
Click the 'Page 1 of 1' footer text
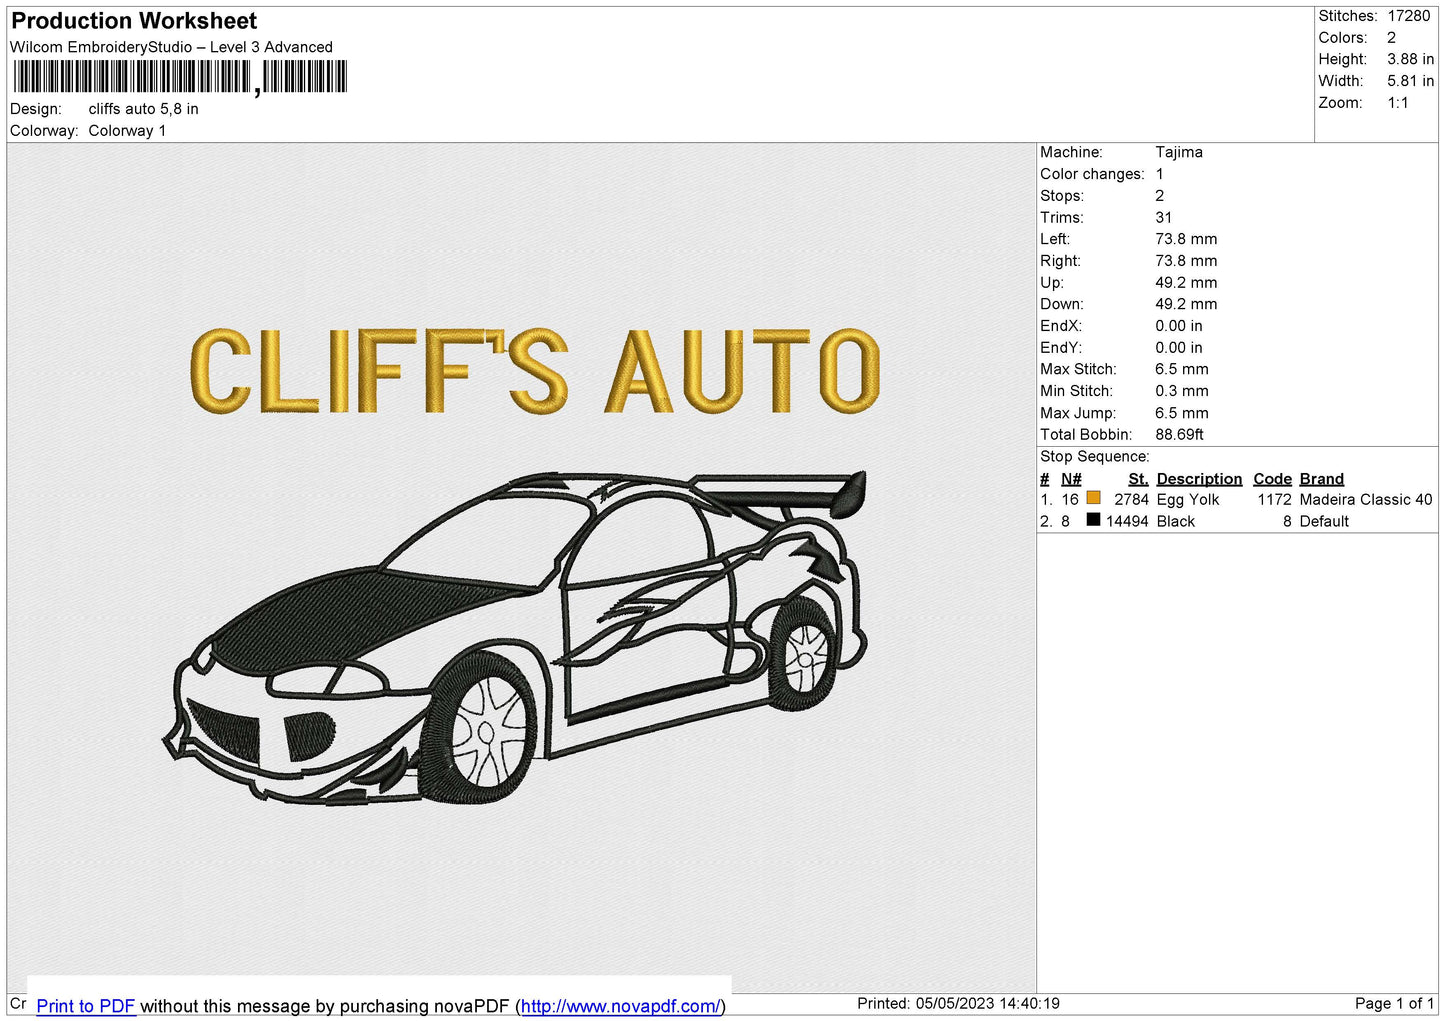(1394, 1004)
